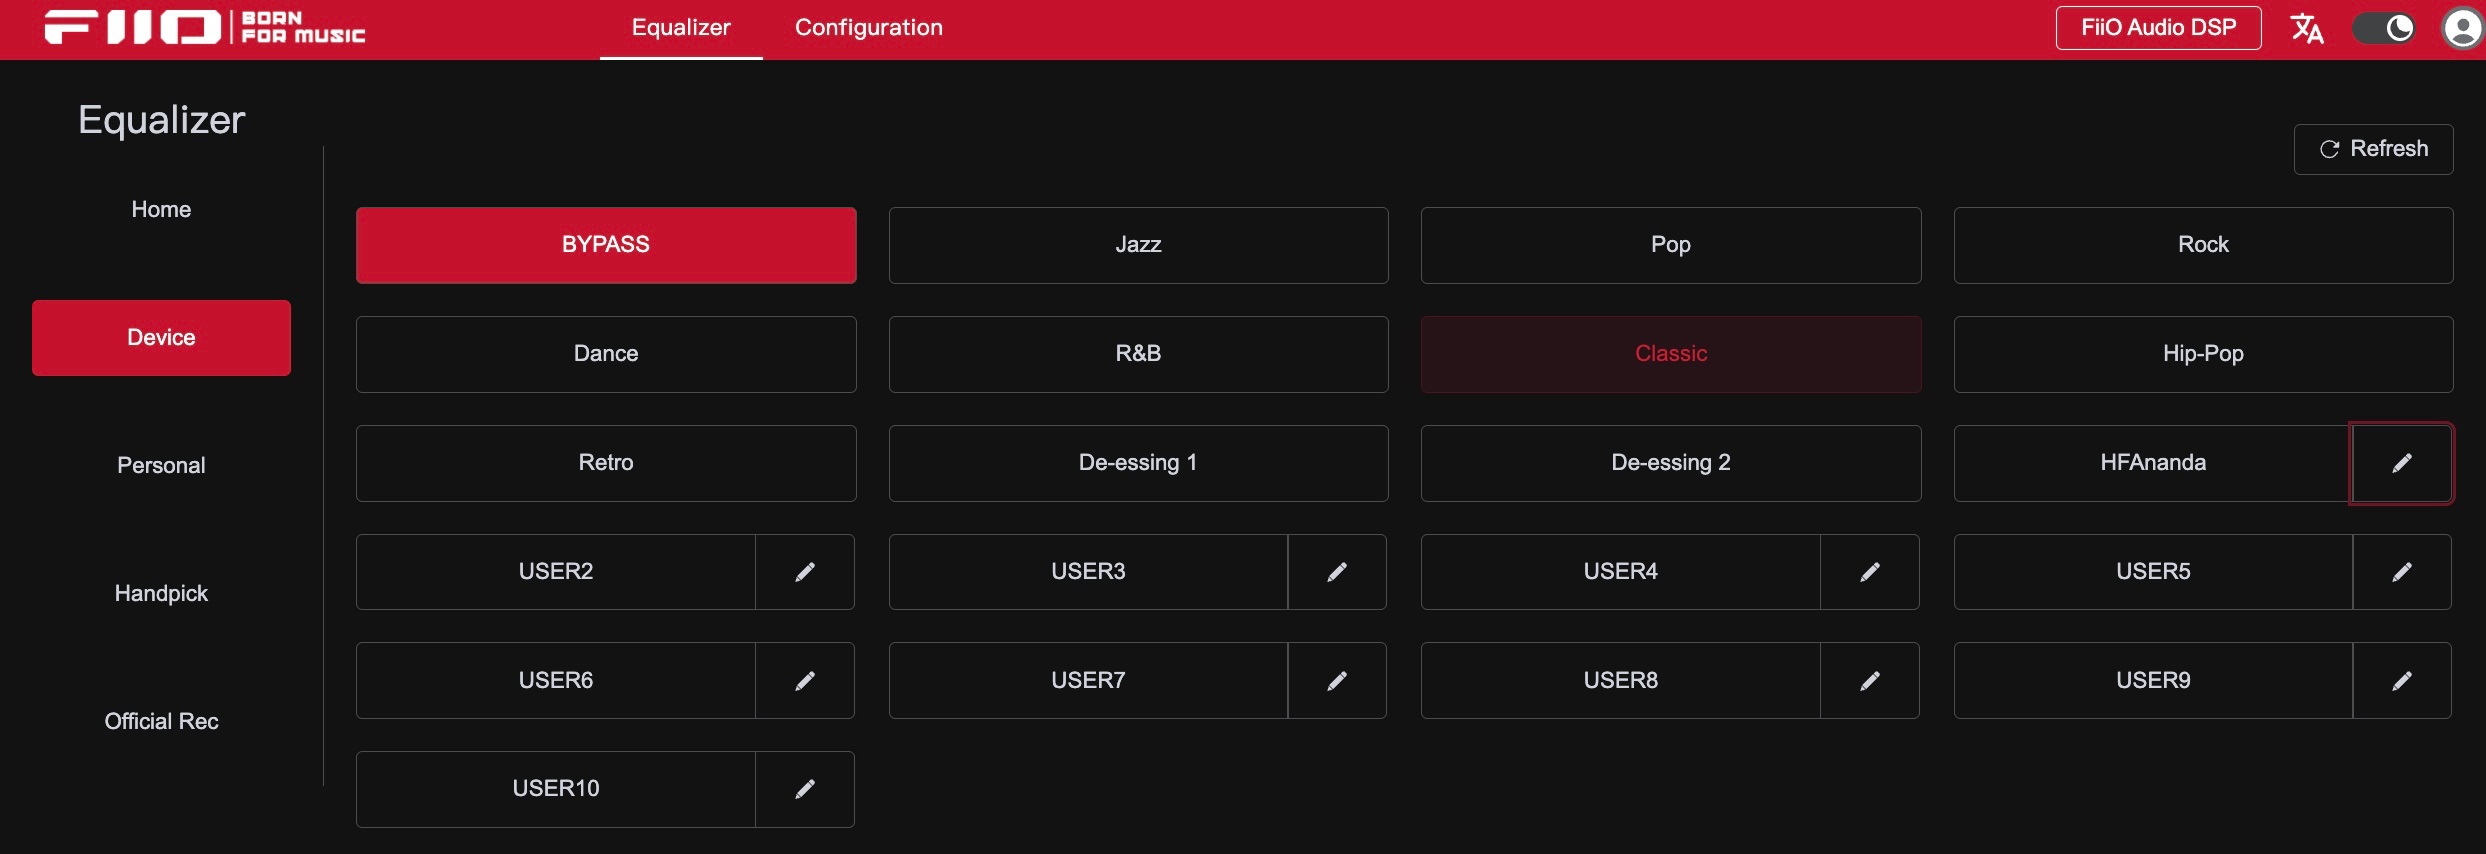
Task: Edit USER7 preset using pencil icon
Action: tap(1336, 681)
